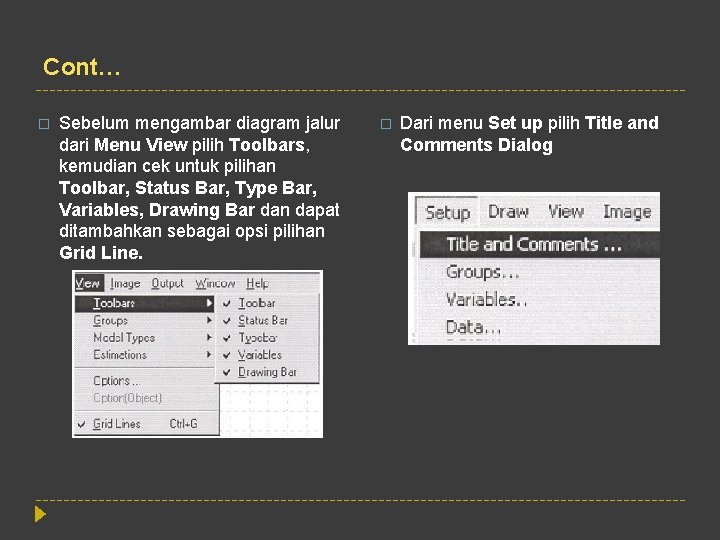Click the Cont… slide title

click(81, 67)
